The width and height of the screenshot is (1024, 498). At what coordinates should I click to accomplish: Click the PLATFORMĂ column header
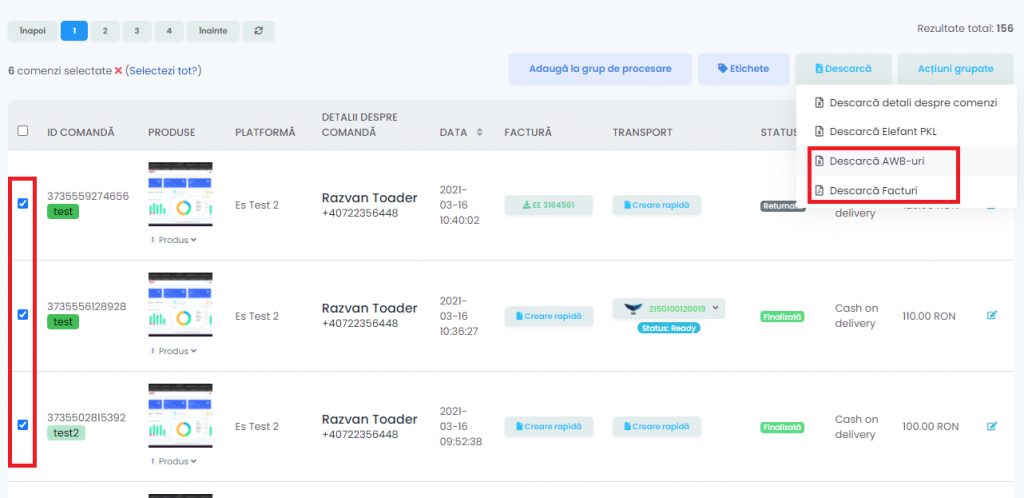click(x=265, y=132)
